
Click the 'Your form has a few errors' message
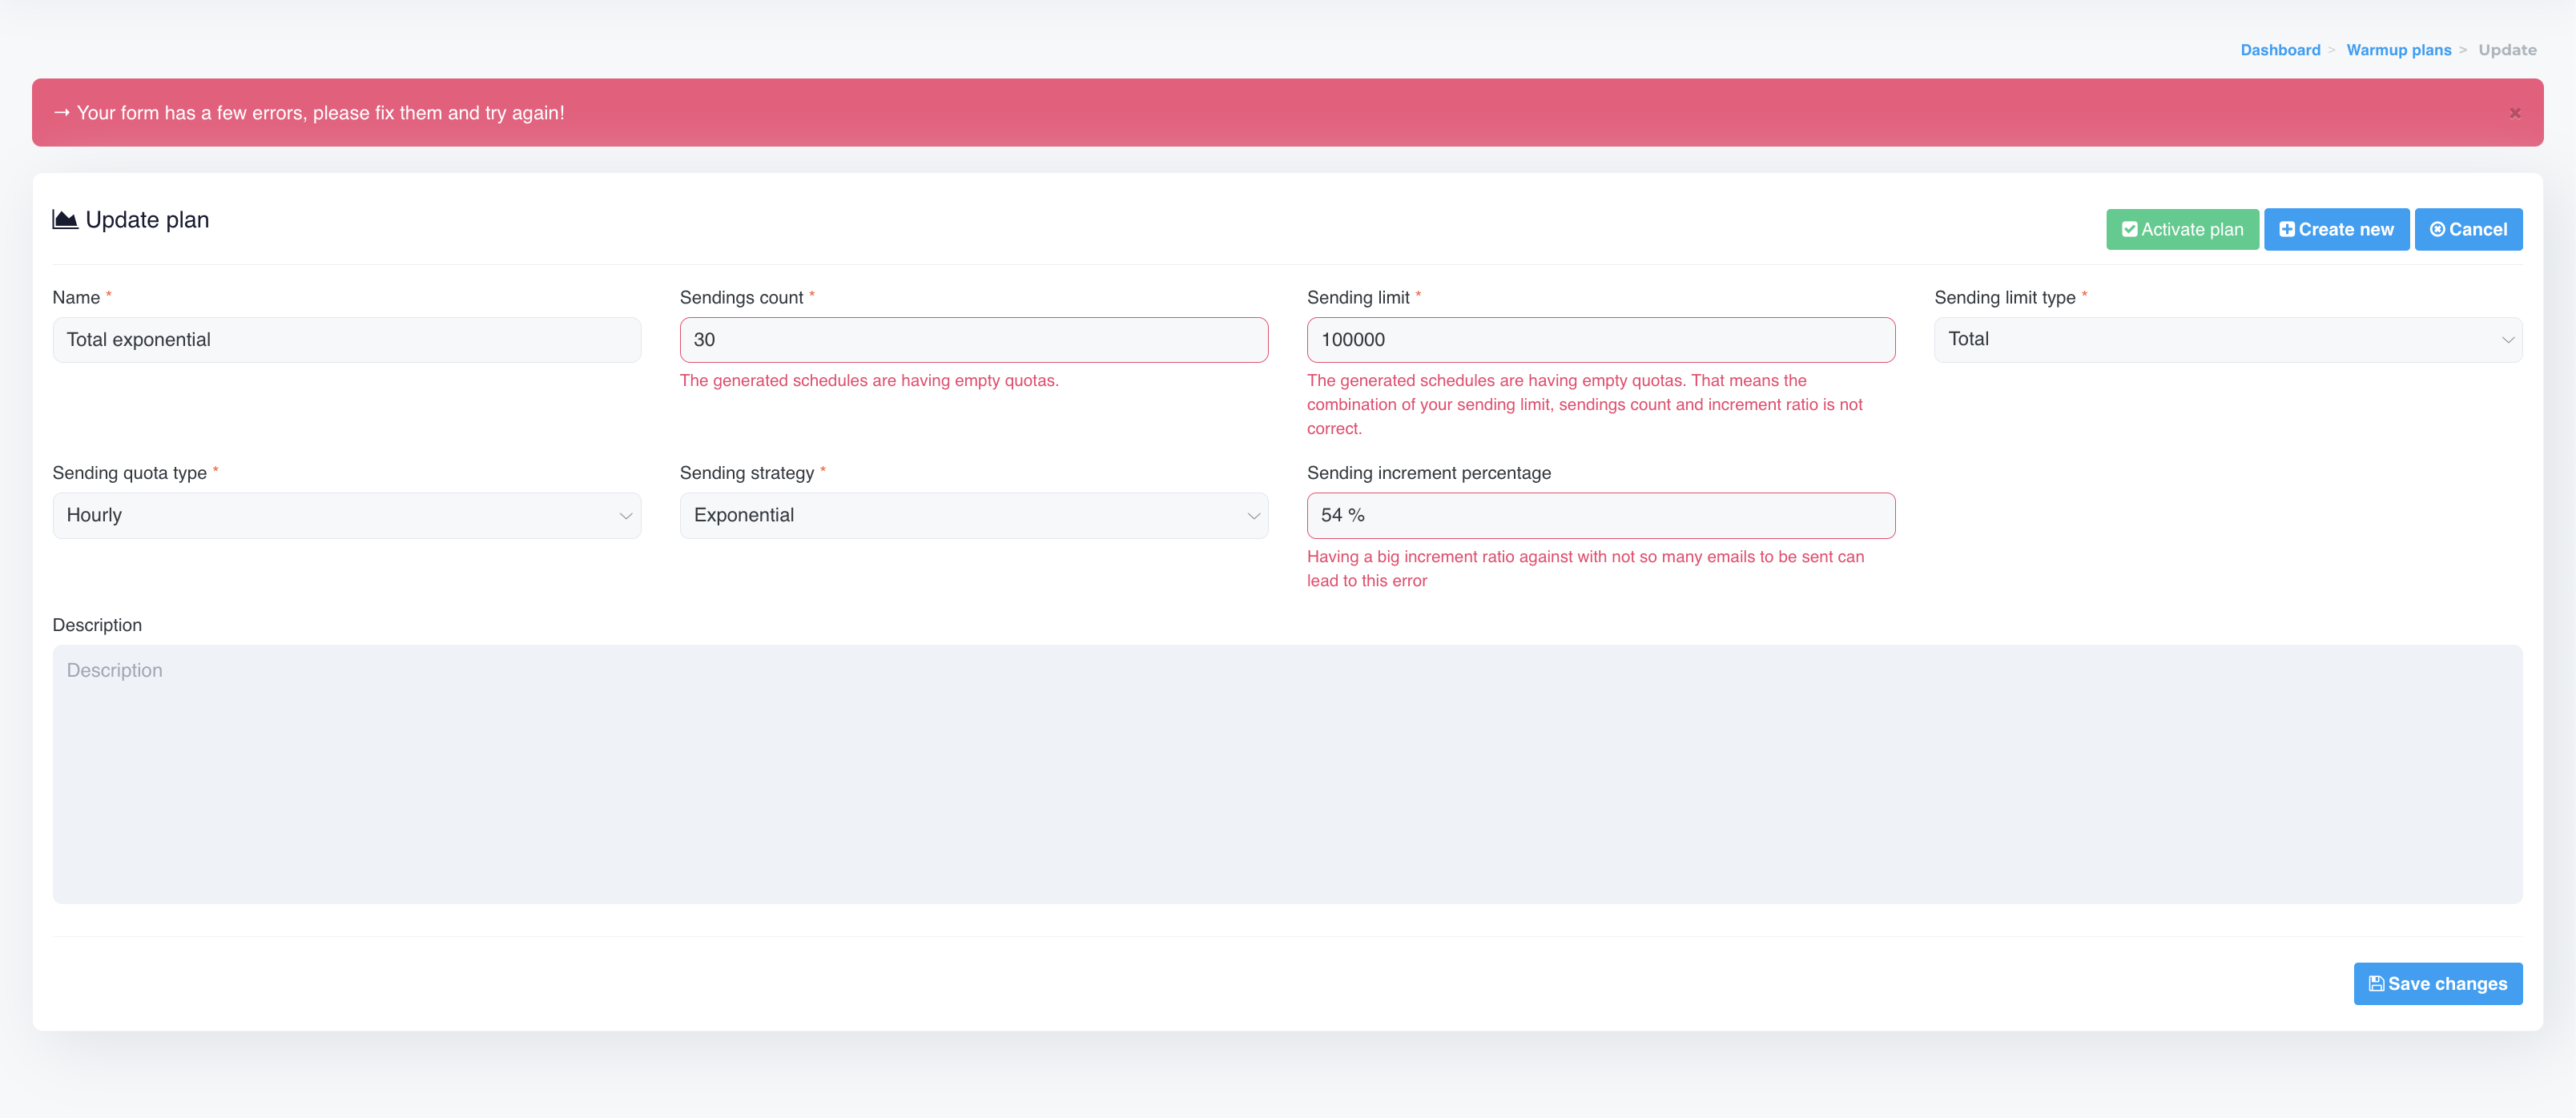321,113
